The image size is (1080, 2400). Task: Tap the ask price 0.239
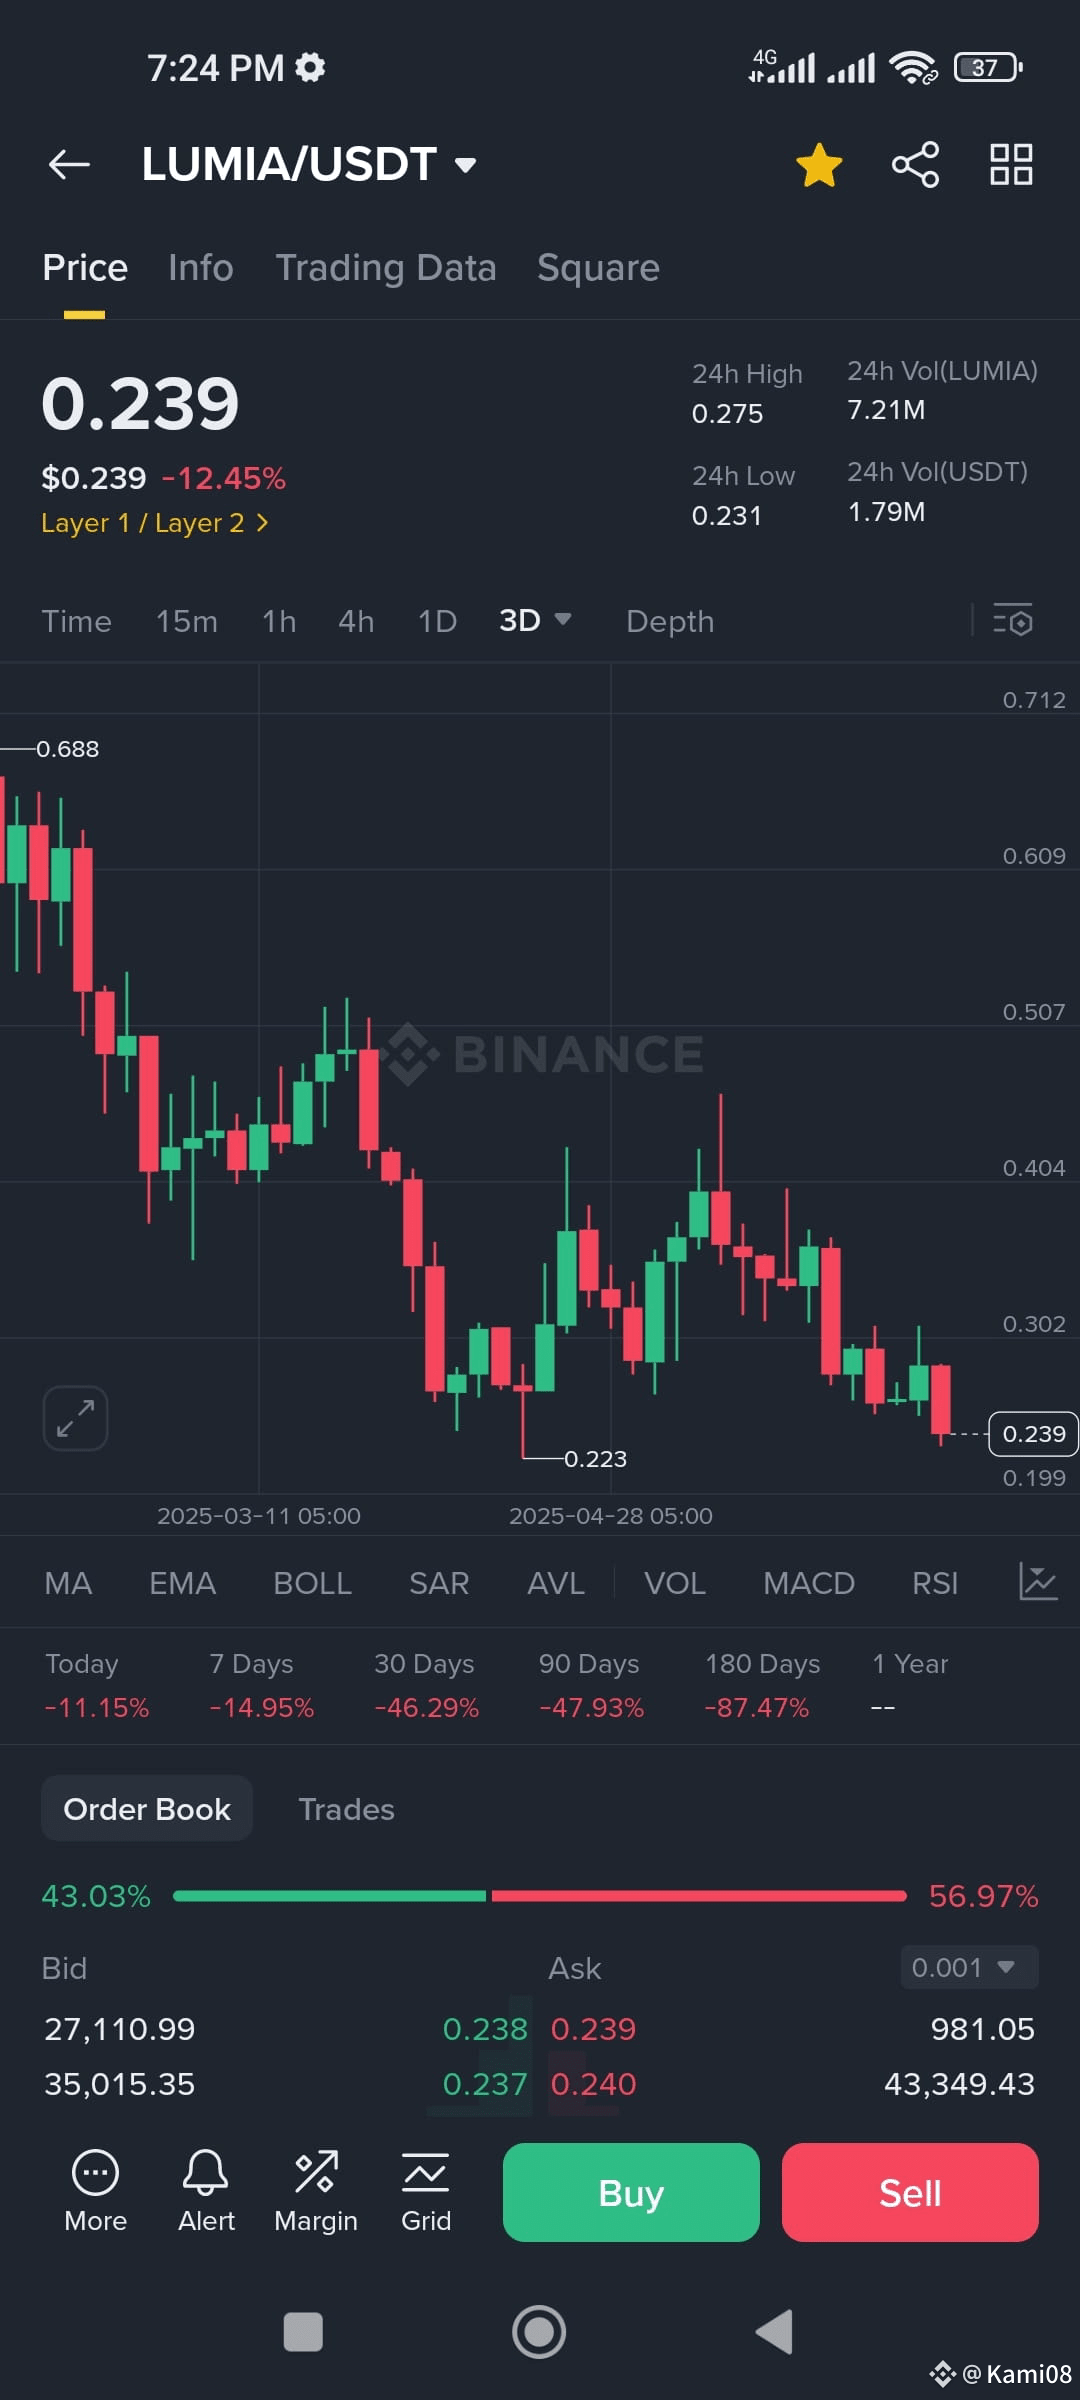(x=593, y=2028)
